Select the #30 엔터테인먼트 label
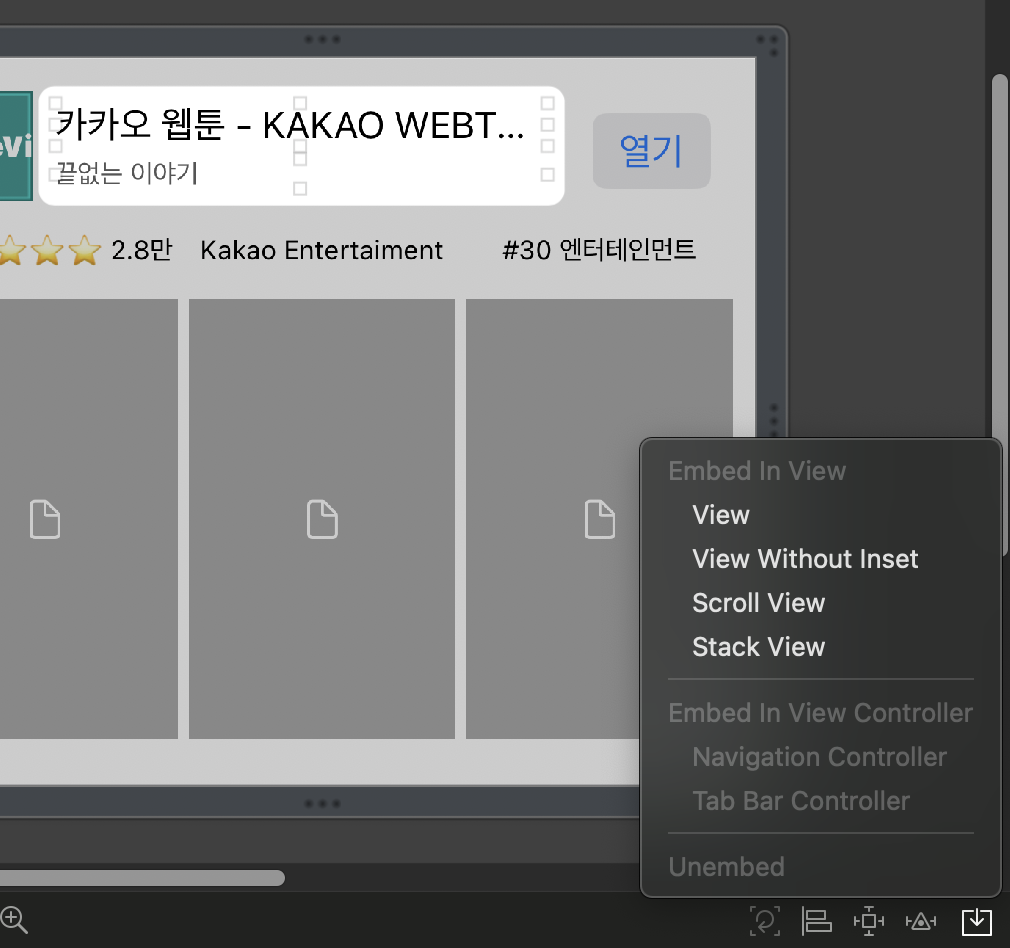Image resolution: width=1010 pixels, height=948 pixels. [x=599, y=250]
